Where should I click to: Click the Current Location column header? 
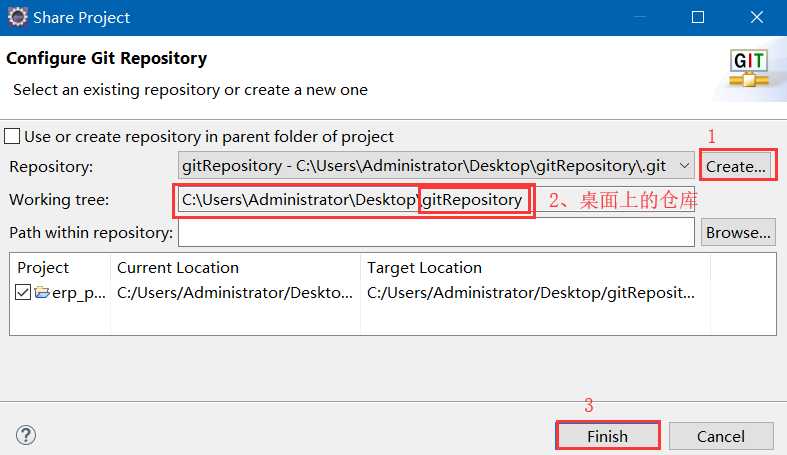point(178,267)
